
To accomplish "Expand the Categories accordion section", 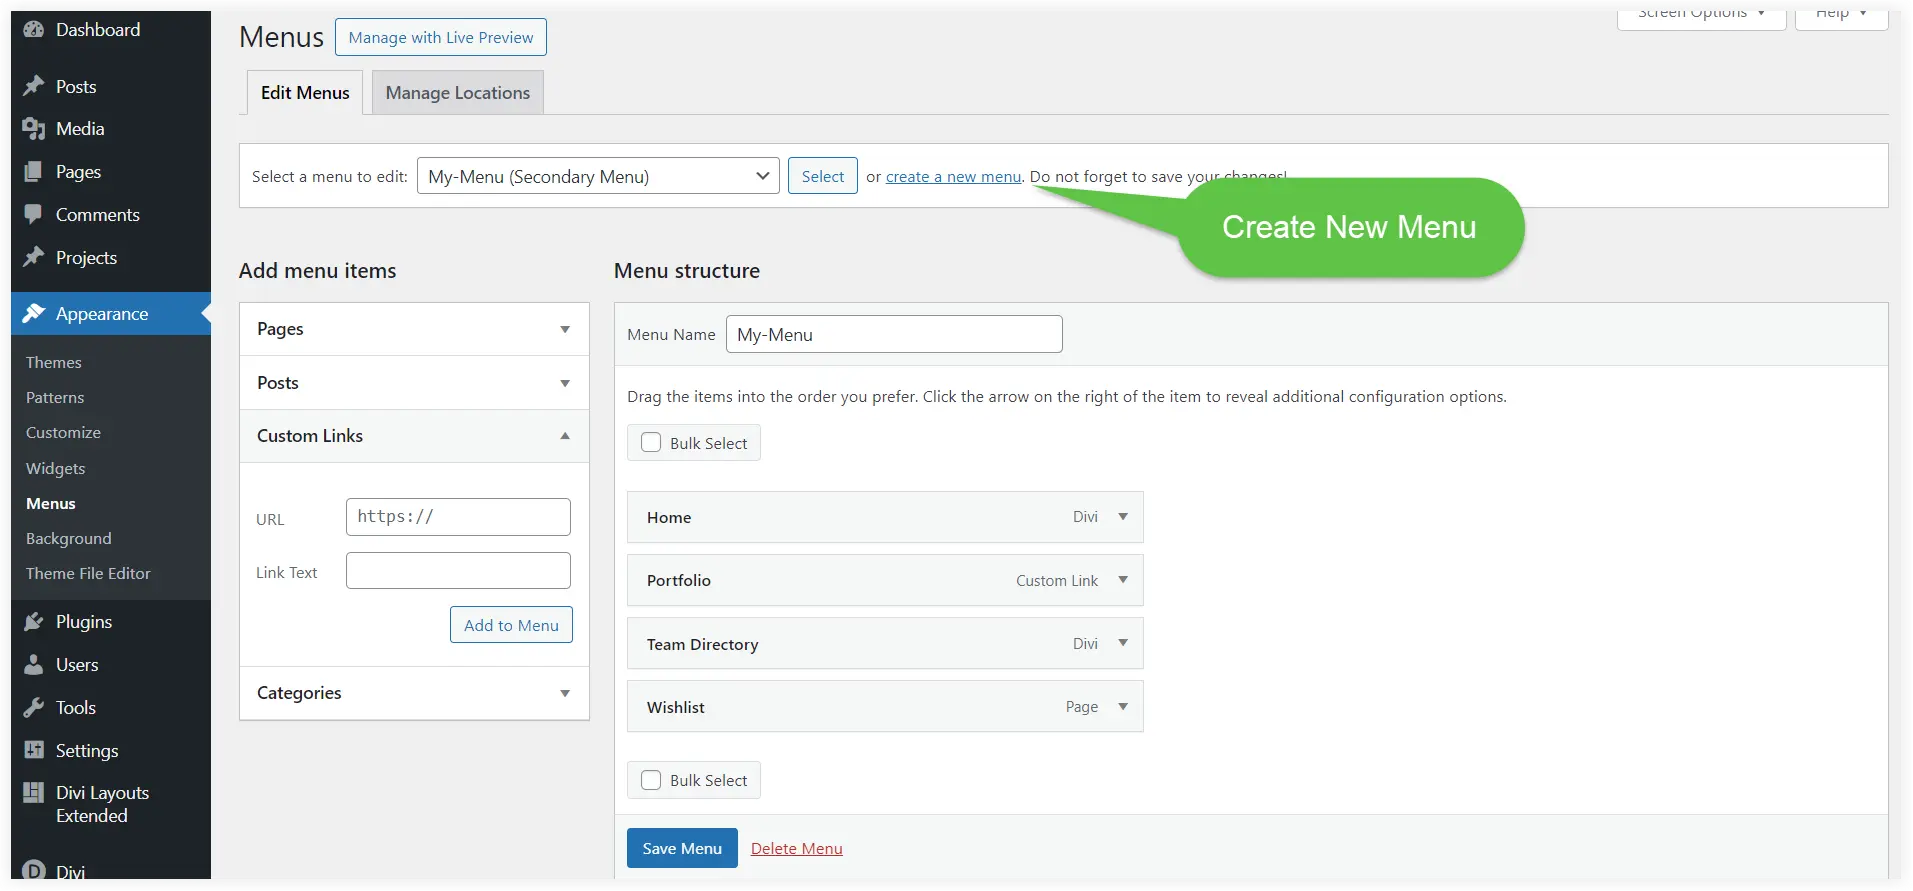I will 414,693.
